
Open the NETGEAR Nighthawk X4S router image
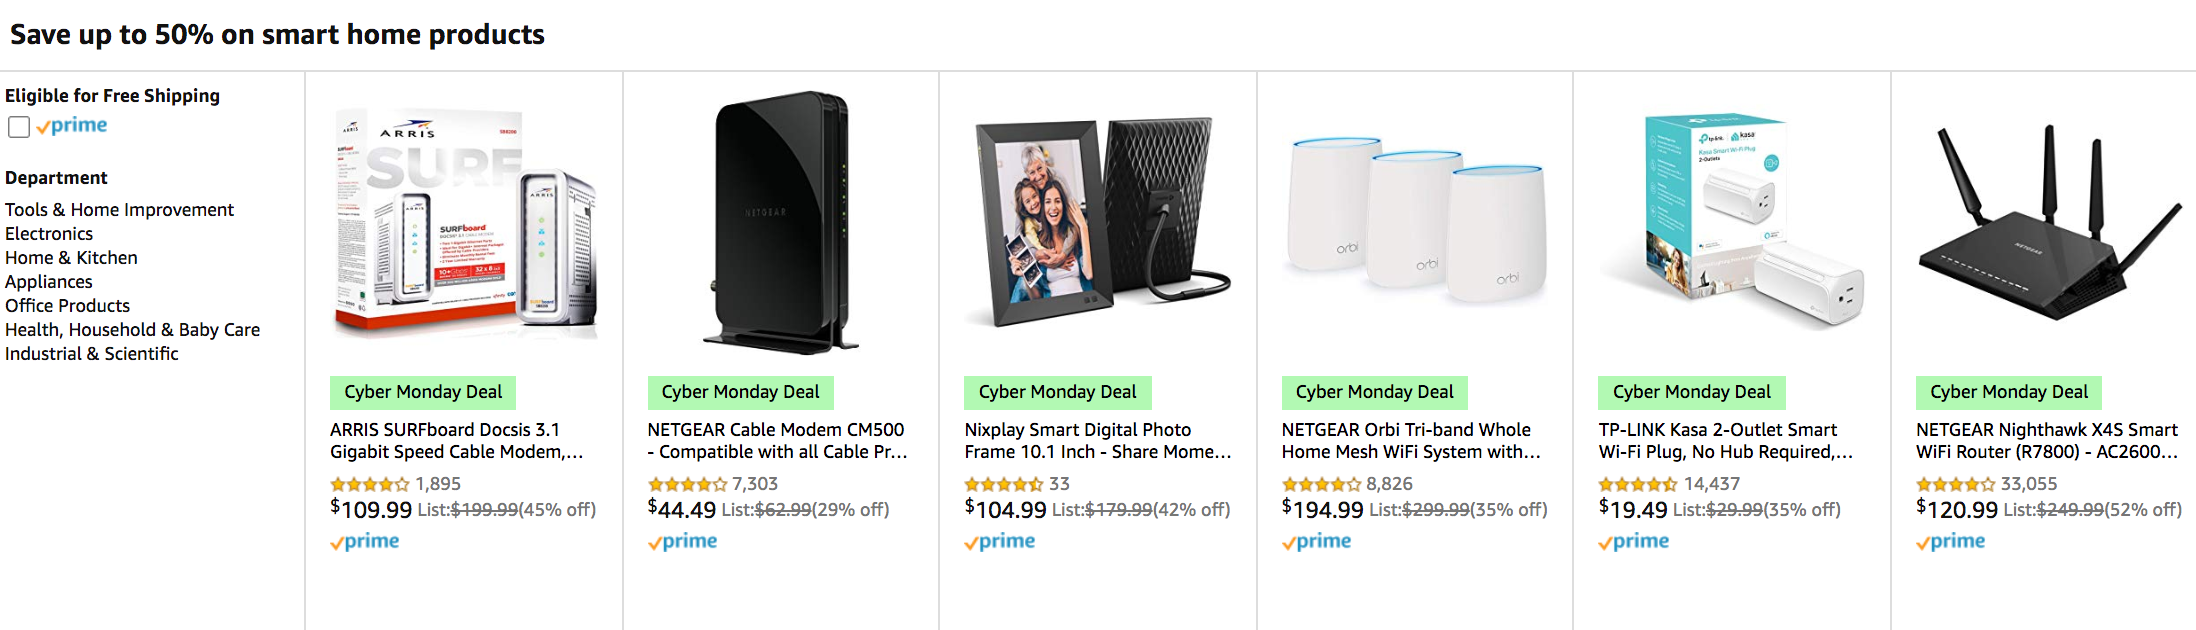(2049, 222)
